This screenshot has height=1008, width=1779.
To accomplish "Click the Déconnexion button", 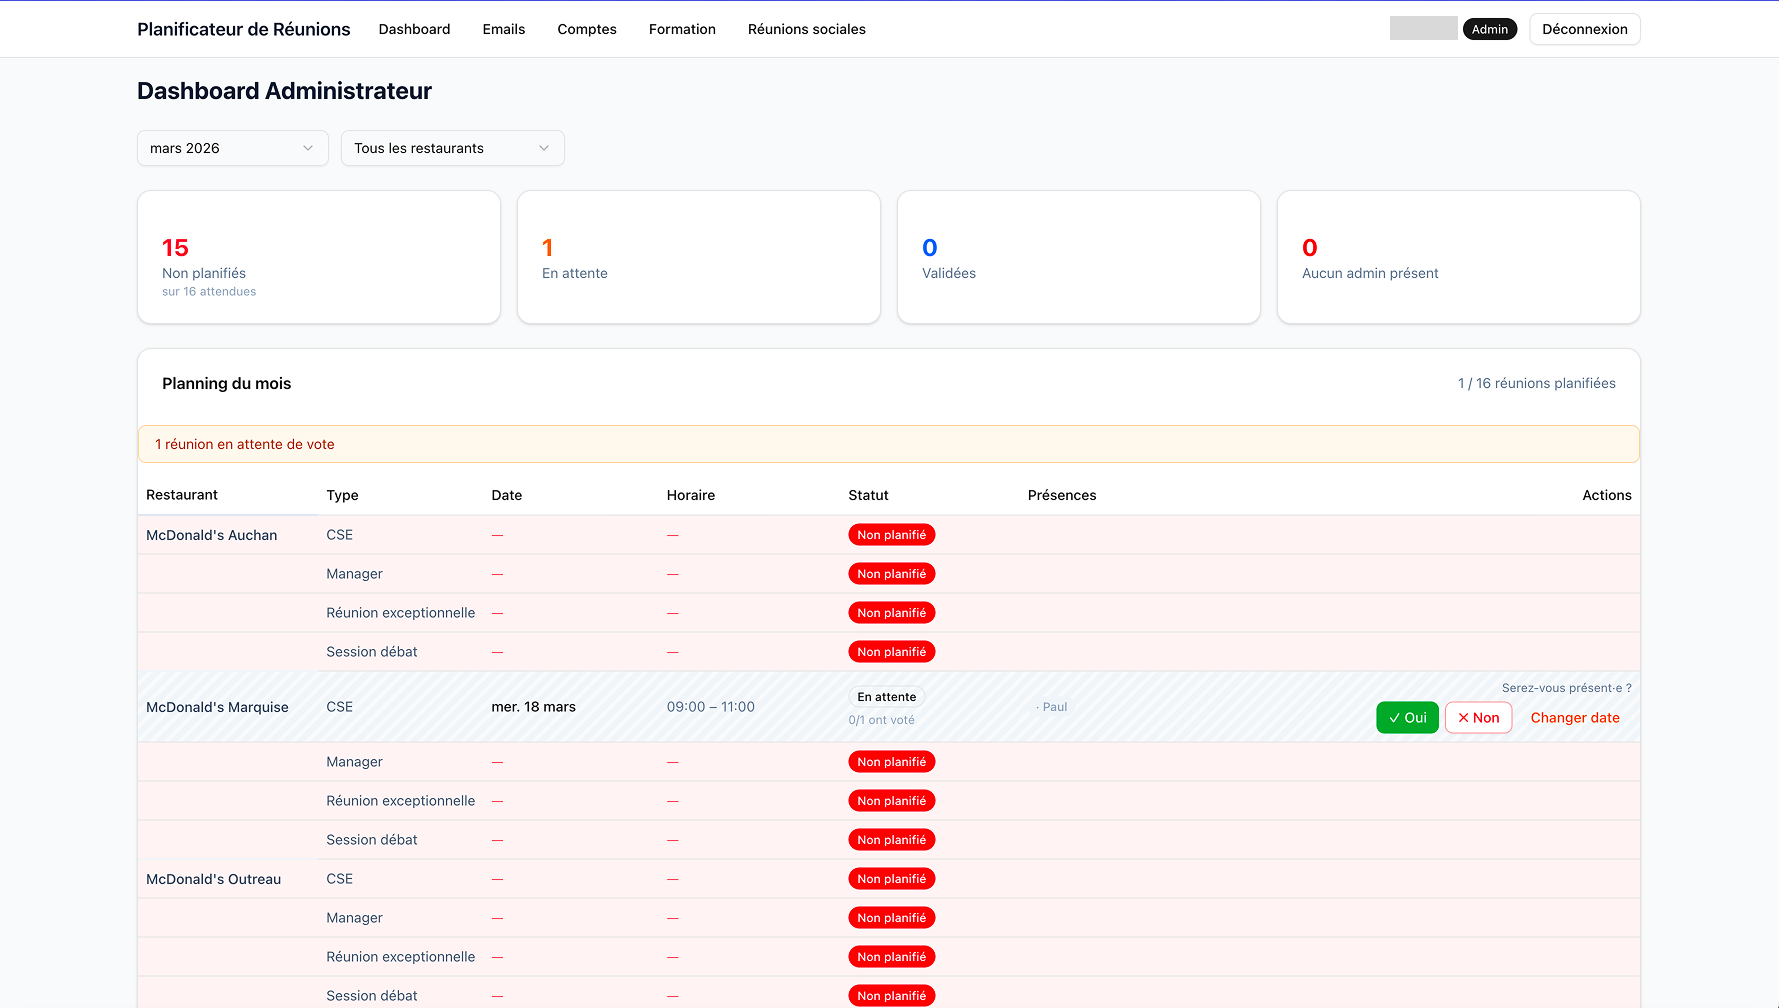I will [x=1584, y=29].
